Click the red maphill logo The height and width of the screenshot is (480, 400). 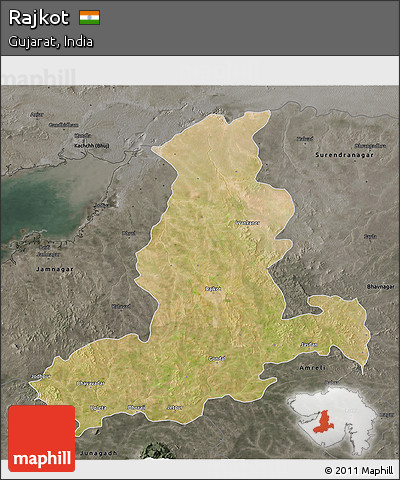42,438
